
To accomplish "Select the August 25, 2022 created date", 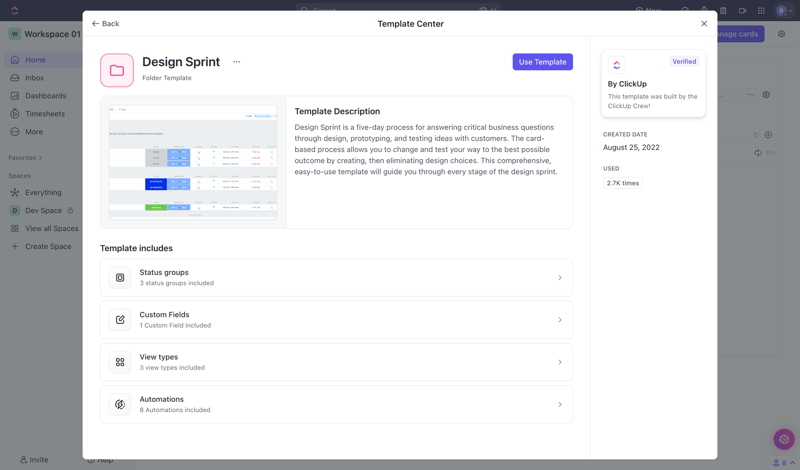I will click(631, 147).
